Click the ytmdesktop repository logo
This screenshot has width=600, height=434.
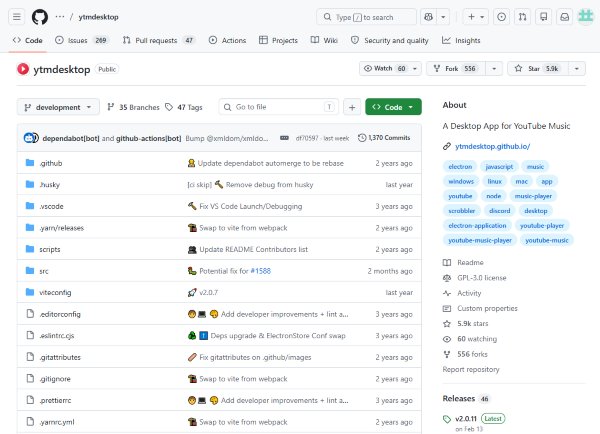[23, 69]
